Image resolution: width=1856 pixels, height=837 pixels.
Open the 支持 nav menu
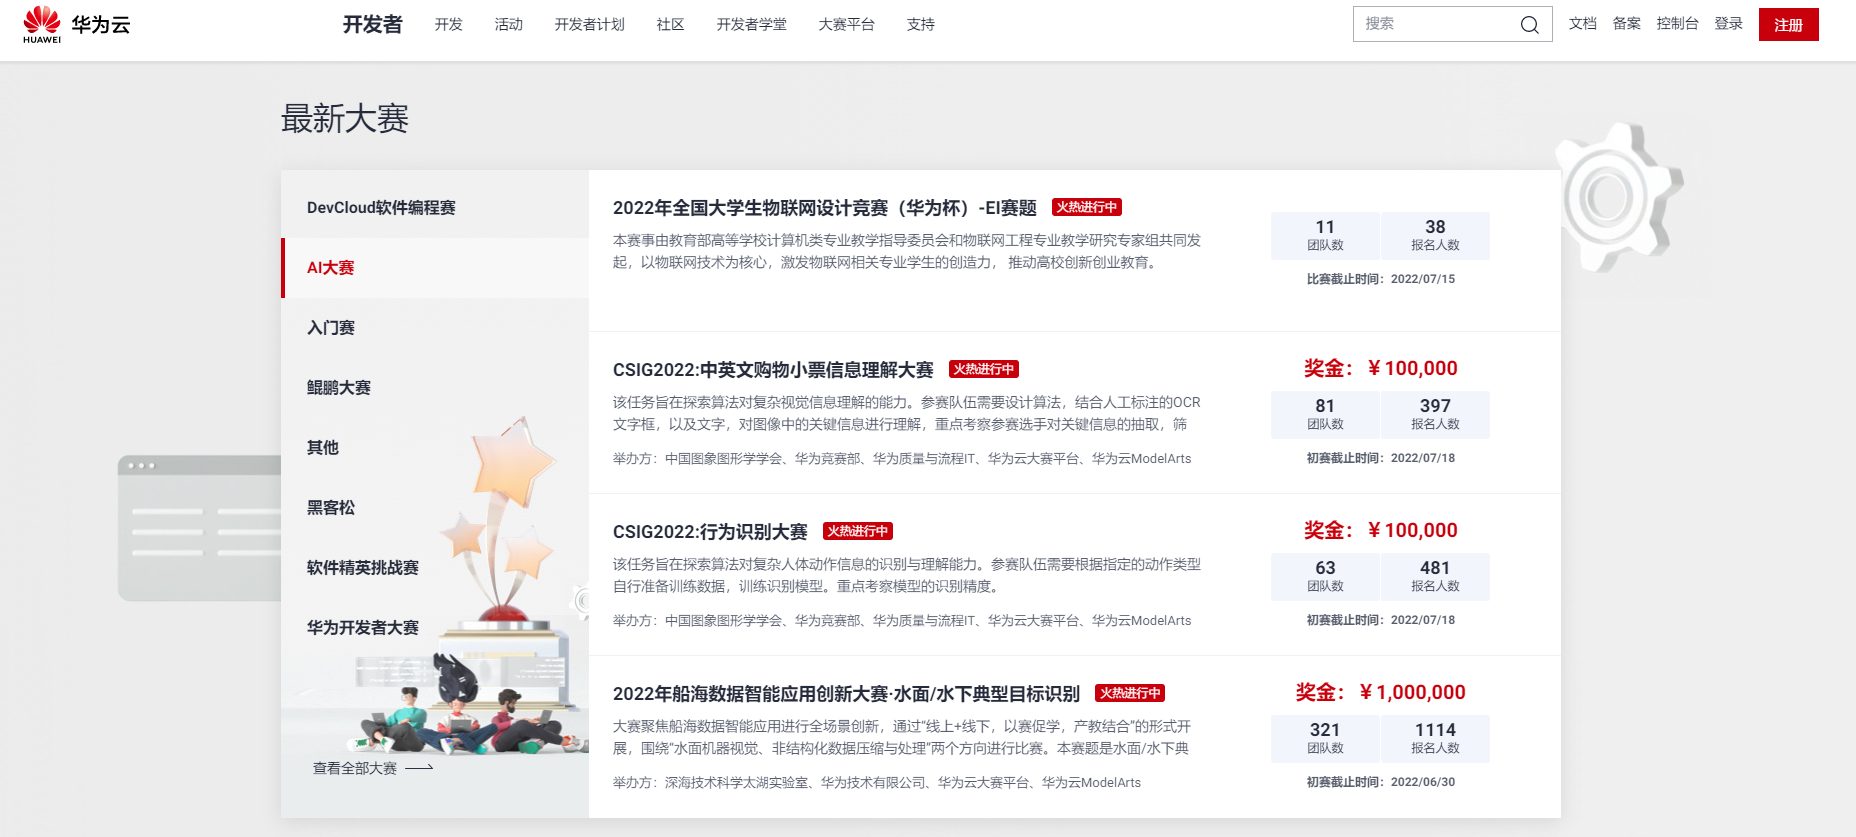[921, 24]
